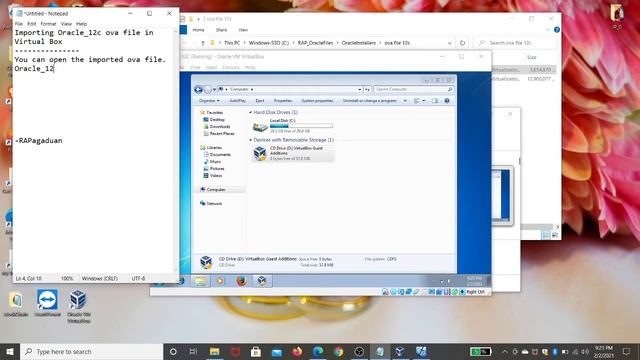Open Google Chrome from the Windows taskbar

(338, 351)
